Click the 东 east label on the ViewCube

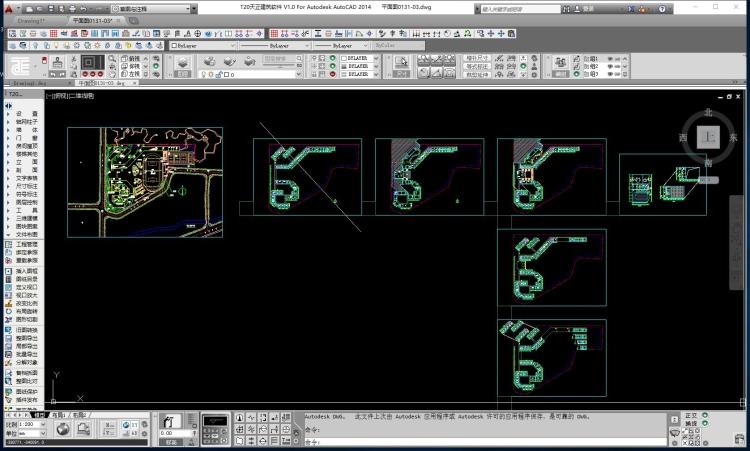733,138
